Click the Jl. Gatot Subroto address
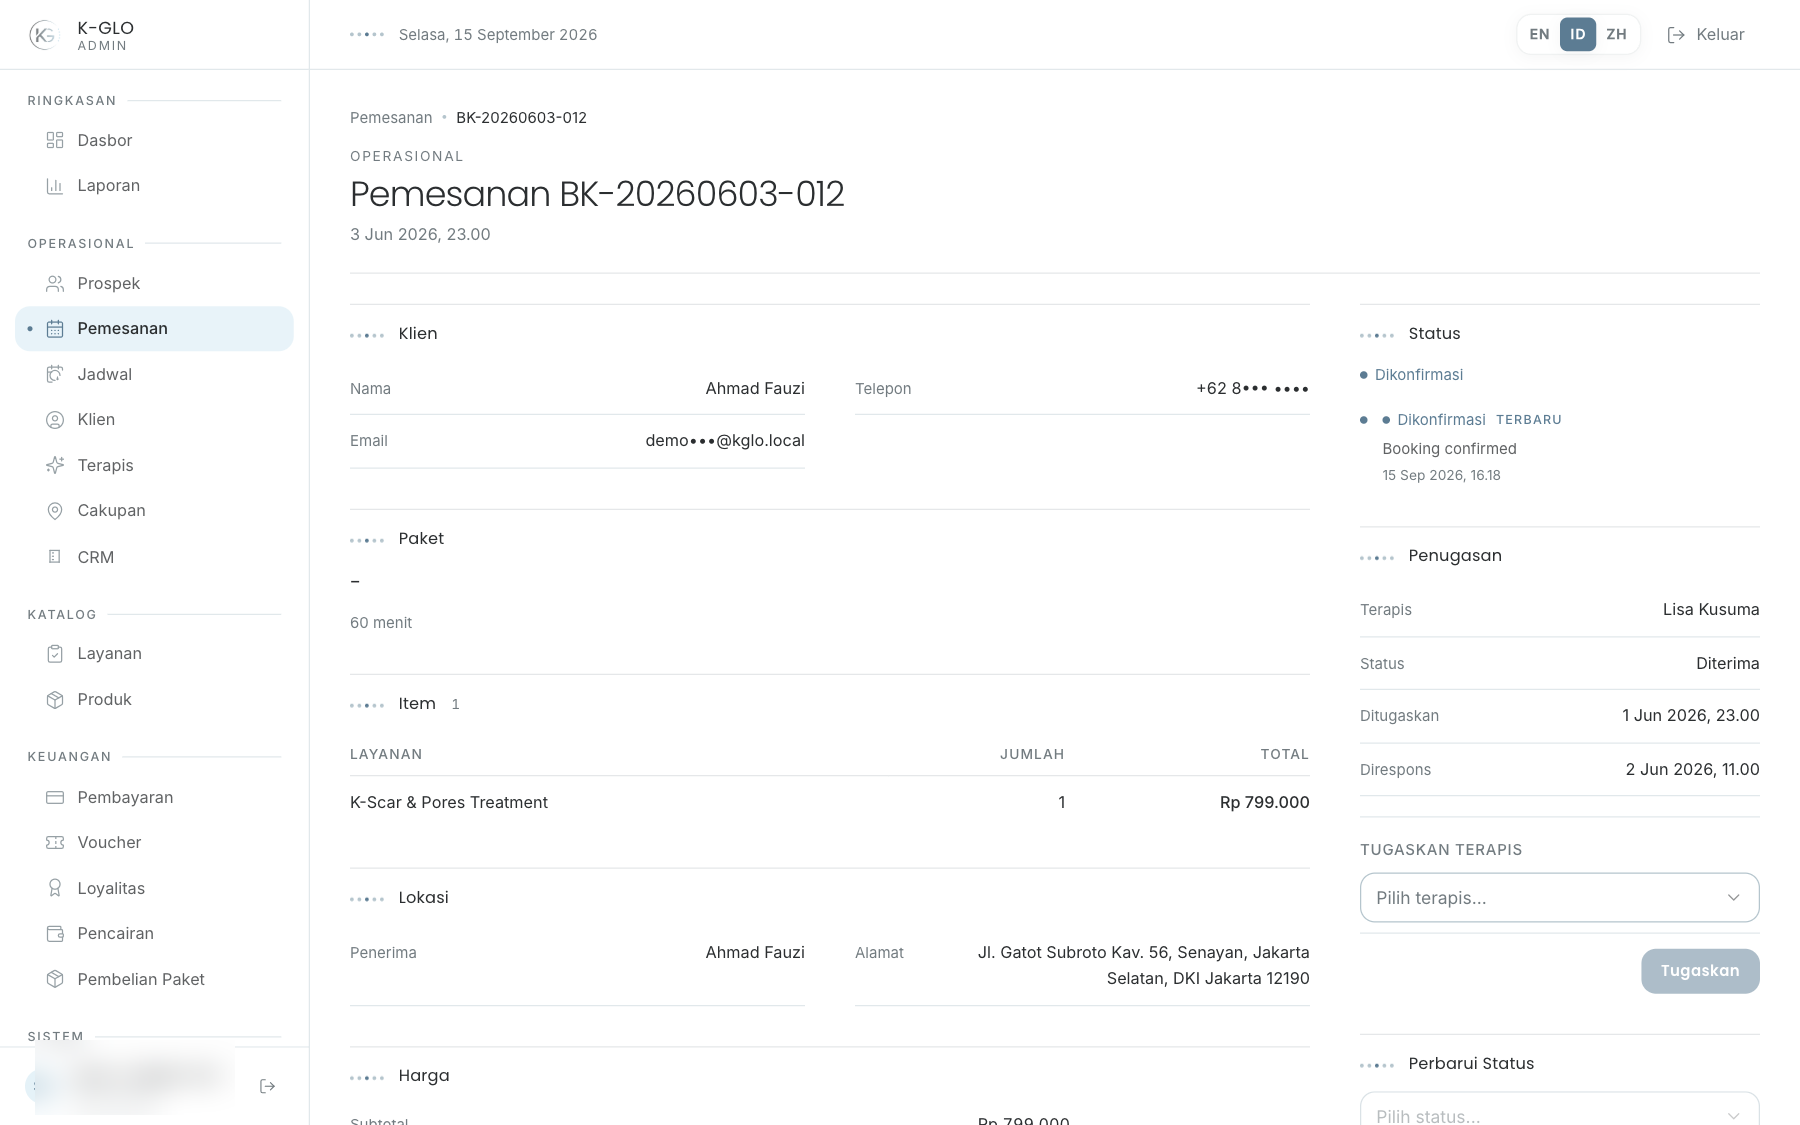 coord(1143,966)
